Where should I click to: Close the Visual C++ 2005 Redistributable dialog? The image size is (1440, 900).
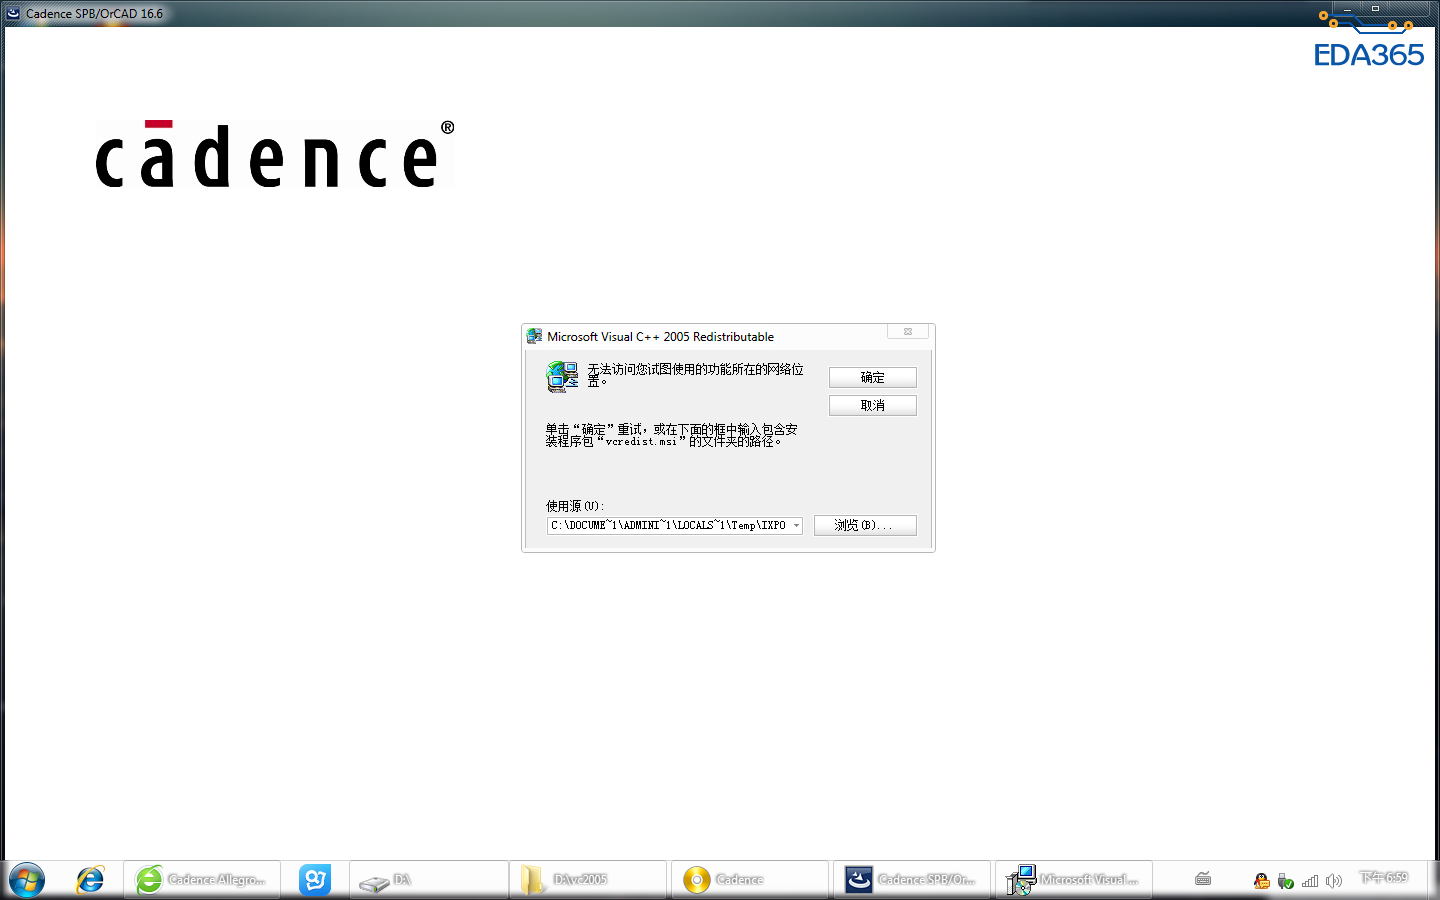click(x=908, y=332)
